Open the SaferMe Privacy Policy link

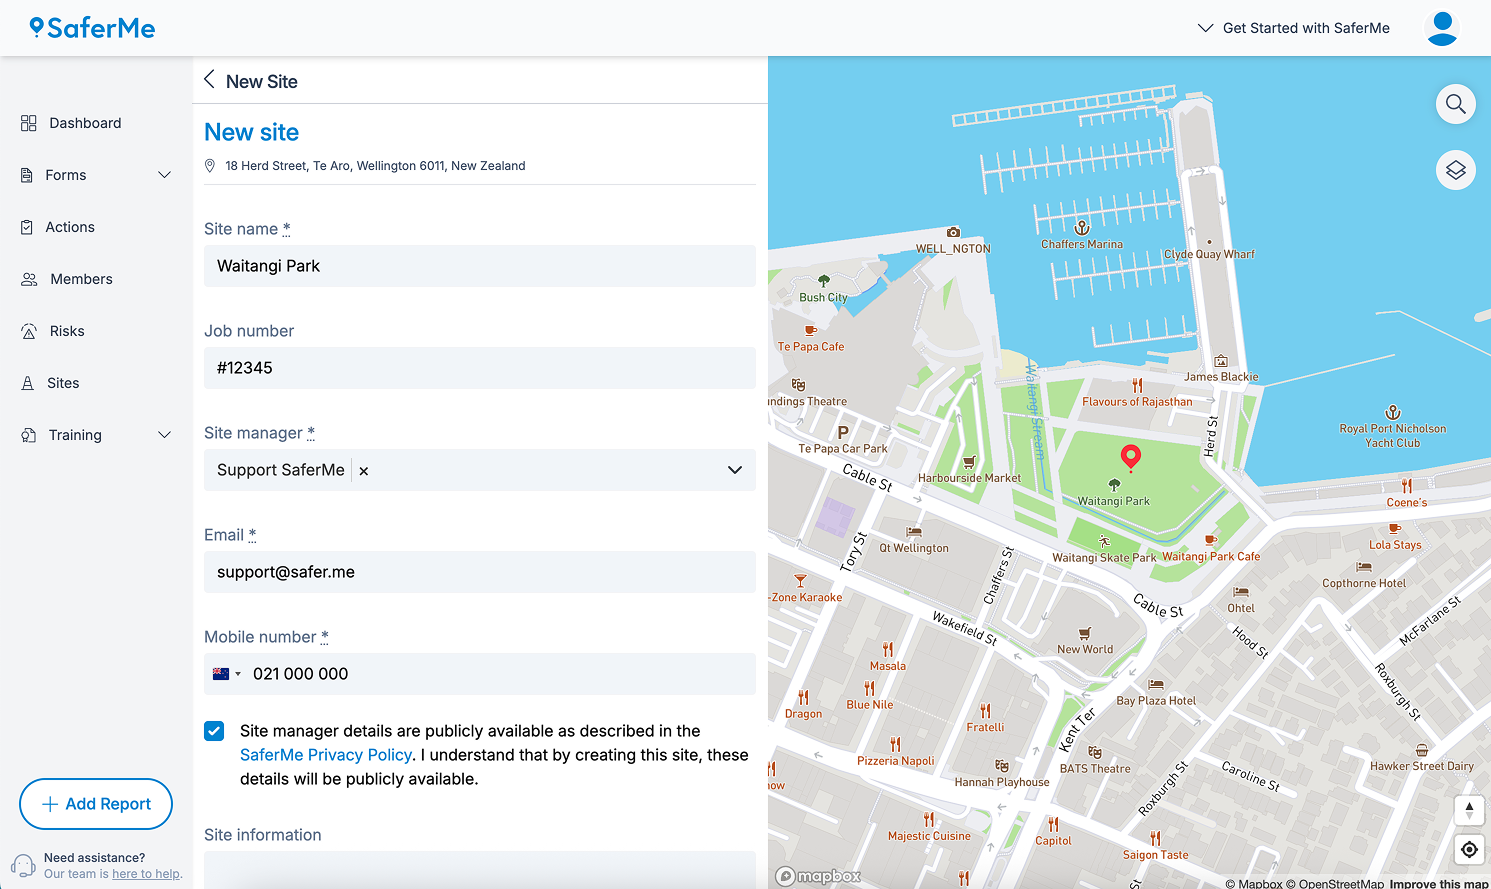325,755
